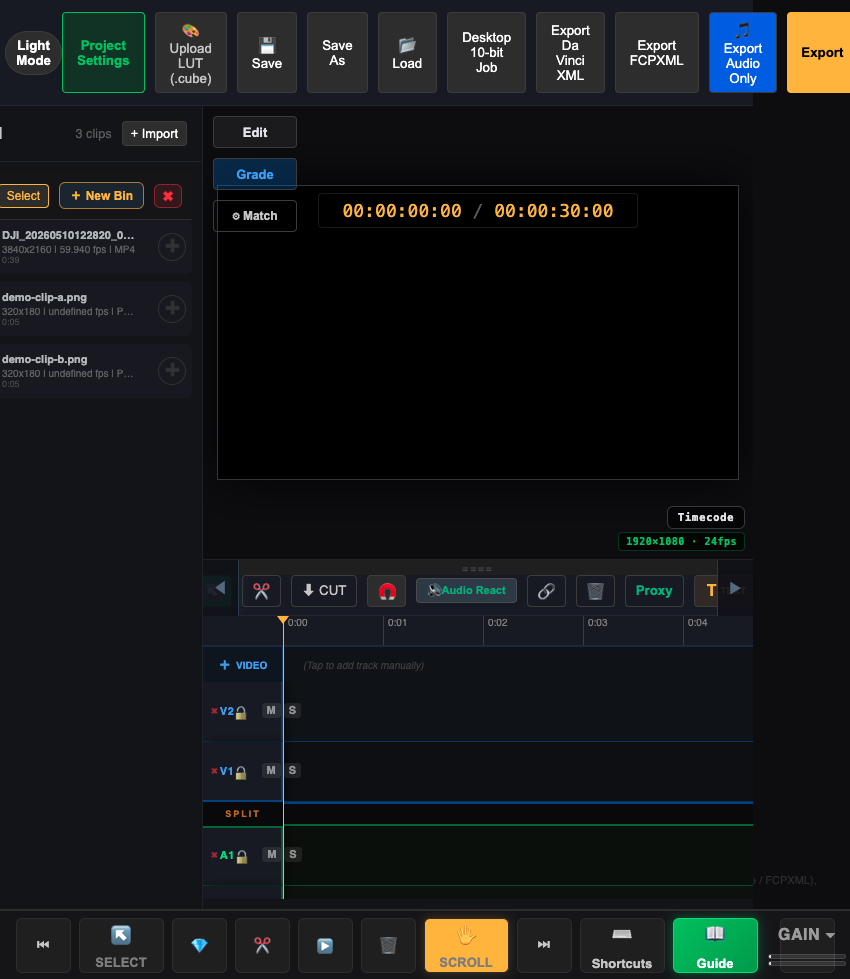This screenshot has height=979, width=850.
Task: Upload a LUT cube file
Action: (190, 53)
